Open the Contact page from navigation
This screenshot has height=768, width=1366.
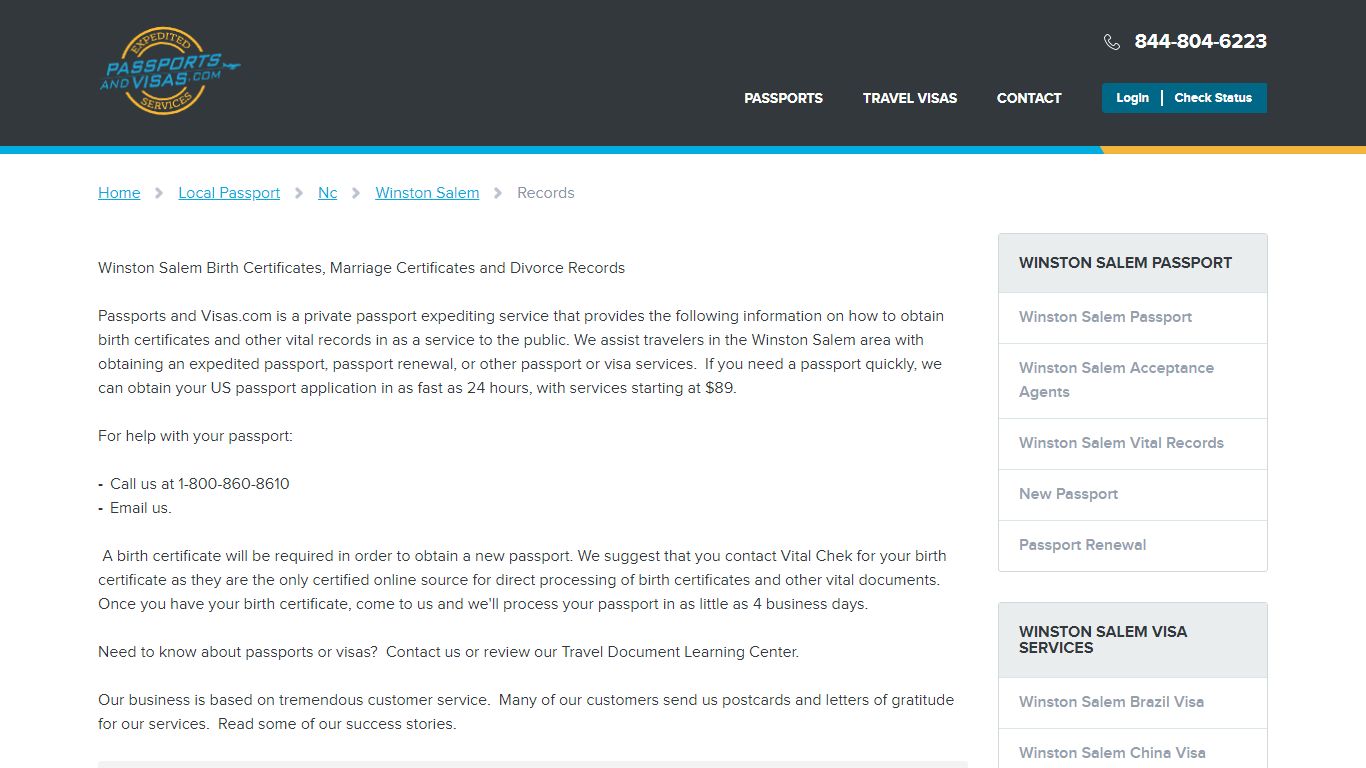(x=1029, y=98)
